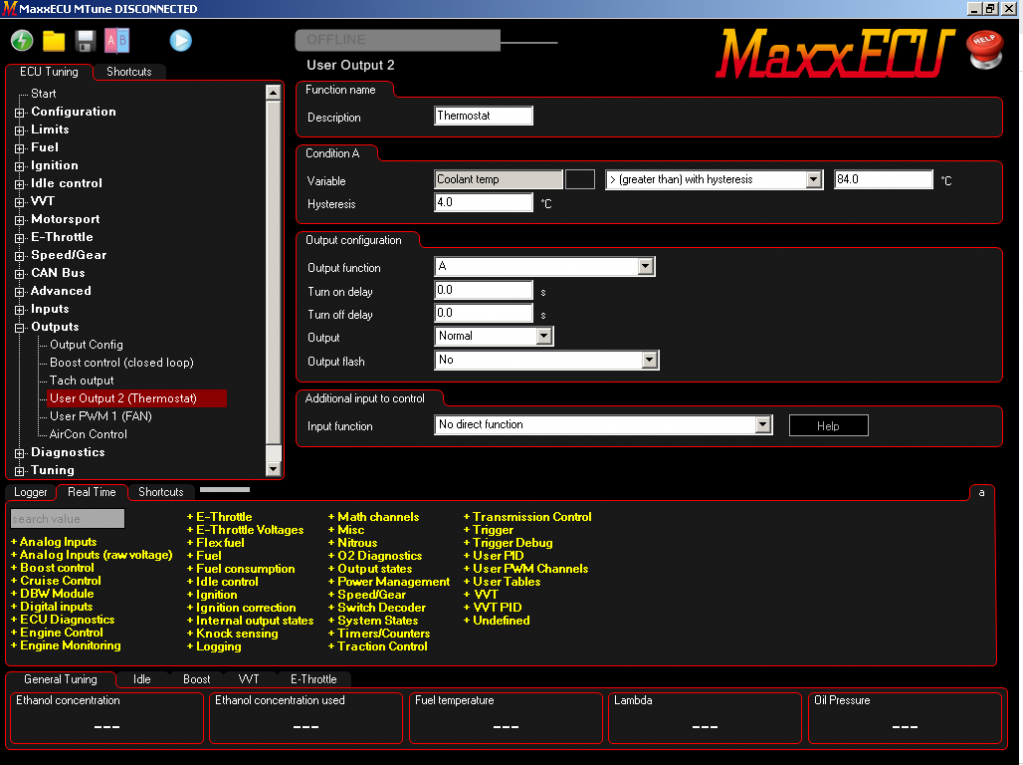Select User PWM 1 (FAN) tree item
Screen dimensions: 1023x765
(x=100, y=417)
